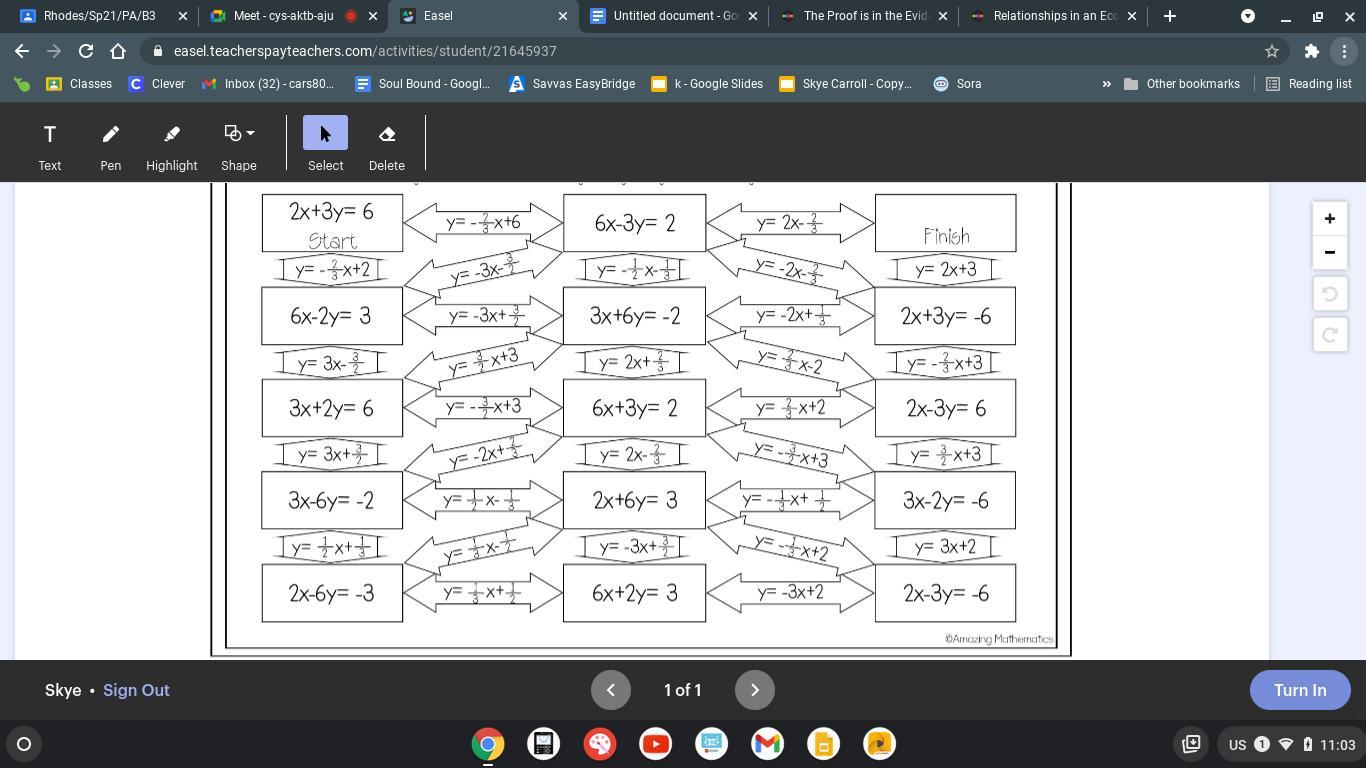
Task: Open the tab search dropdown
Action: (1248, 16)
